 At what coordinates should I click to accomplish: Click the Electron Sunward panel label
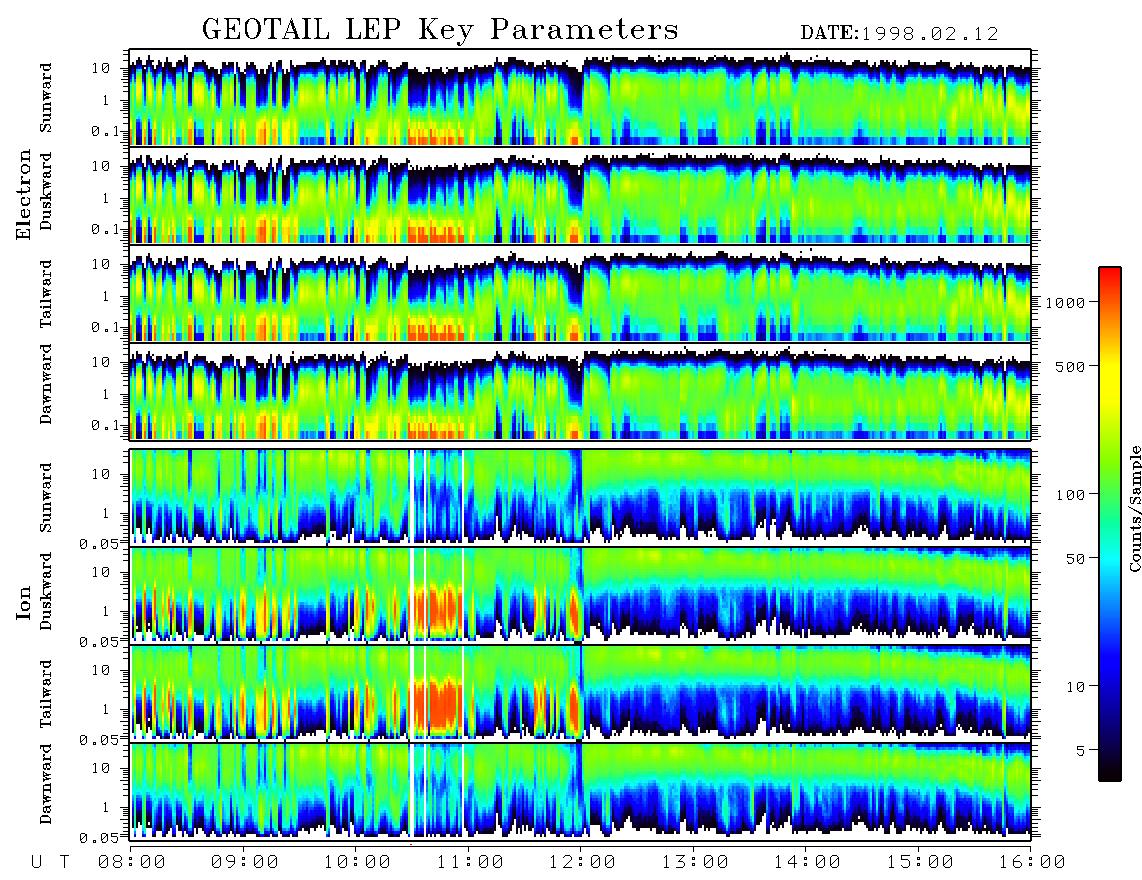[x=46, y=98]
